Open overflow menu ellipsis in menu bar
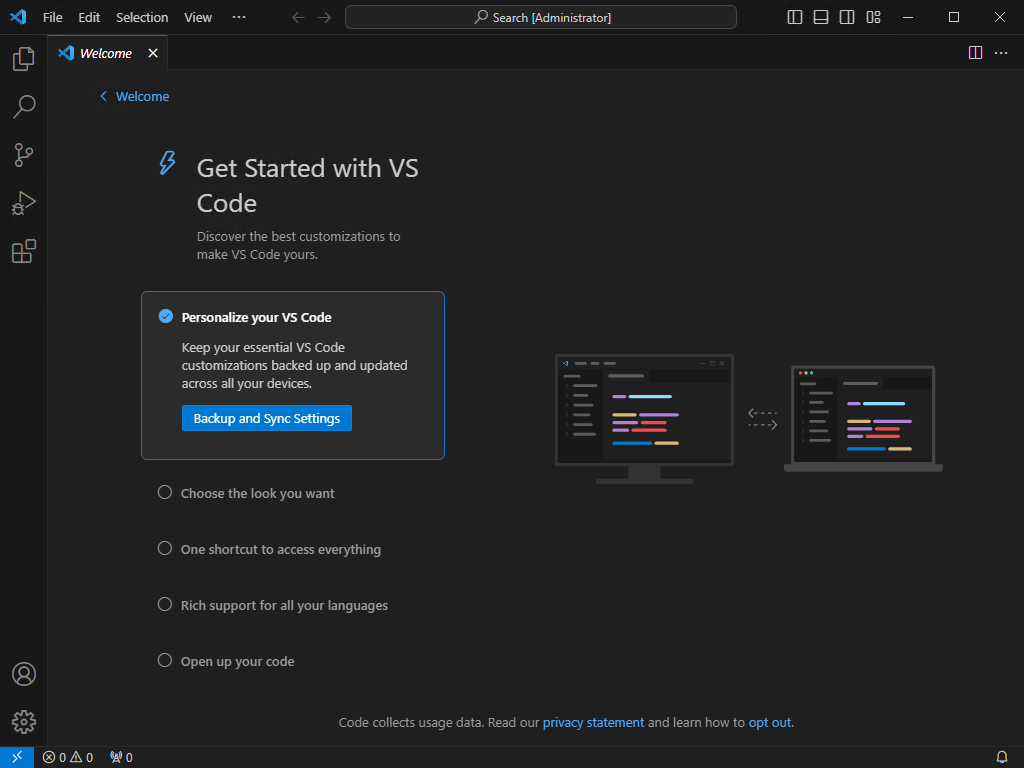Image resolution: width=1024 pixels, height=768 pixels. pos(239,18)
